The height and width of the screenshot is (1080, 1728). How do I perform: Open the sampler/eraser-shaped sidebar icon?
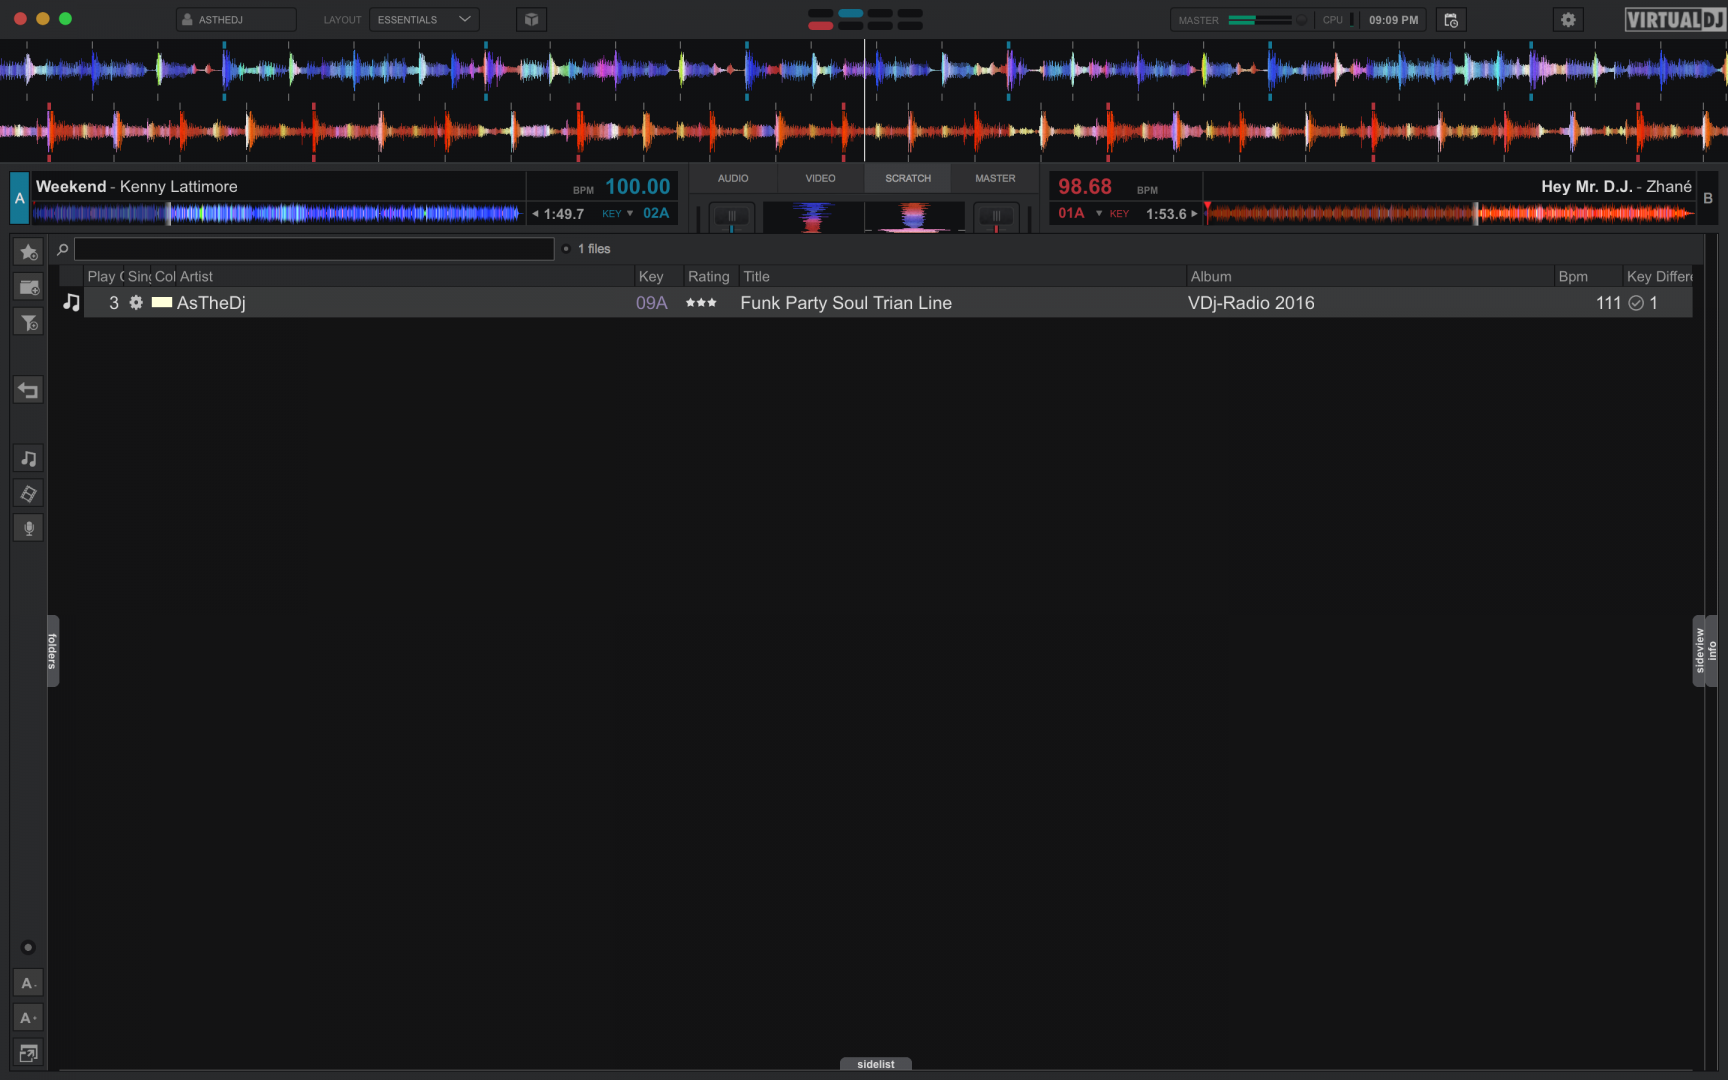tap(28, 493)
